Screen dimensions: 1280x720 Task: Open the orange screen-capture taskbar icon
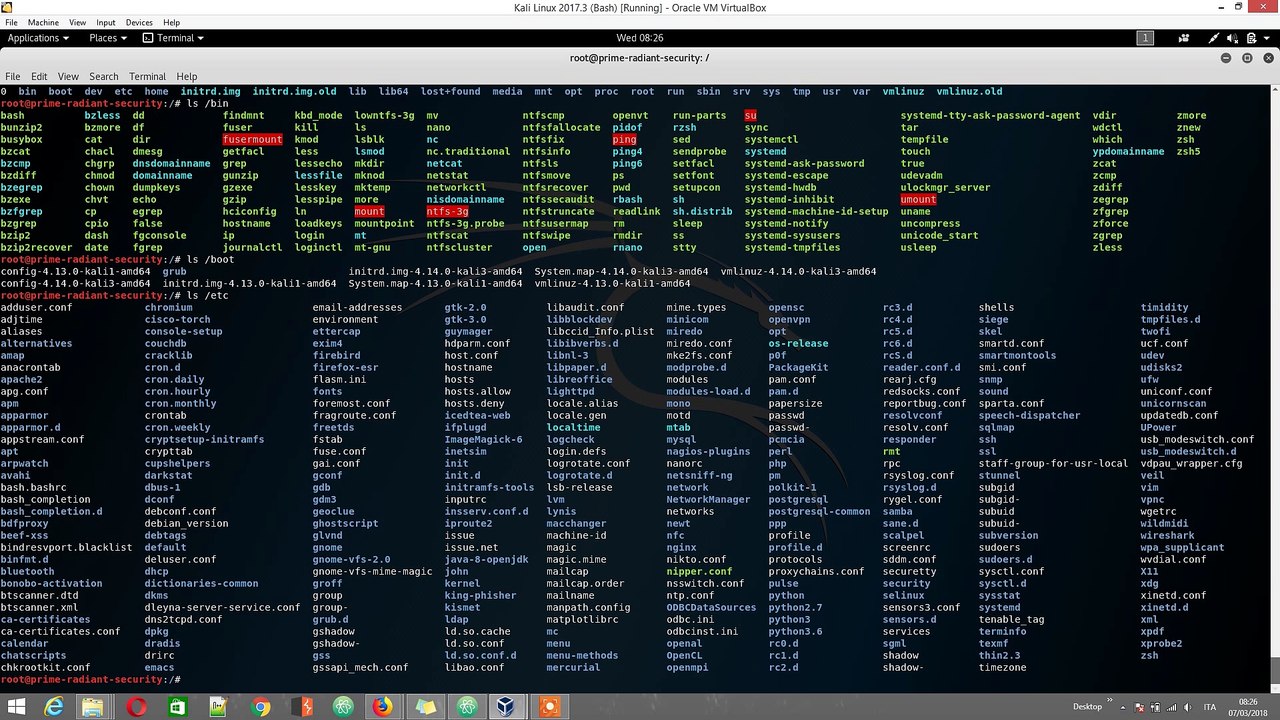tap(548, 707)
